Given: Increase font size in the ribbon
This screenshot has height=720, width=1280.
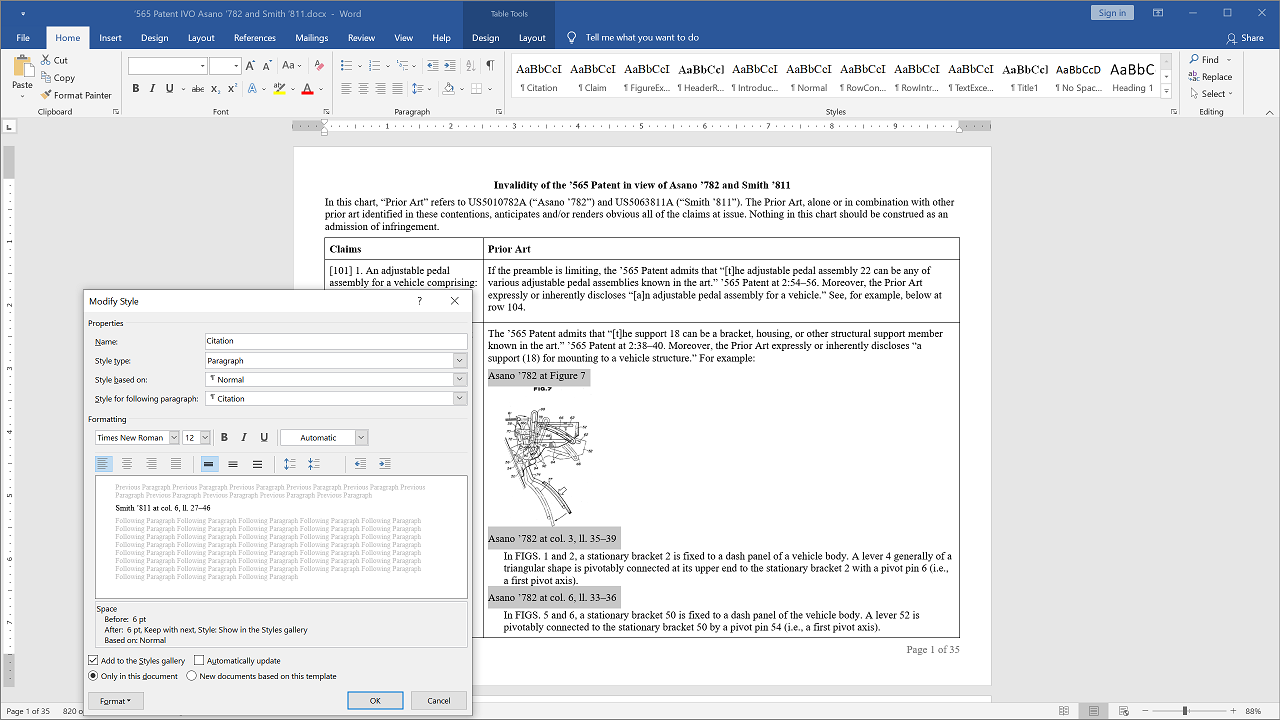Looking at the screenshot, I should tap(252, 66).
